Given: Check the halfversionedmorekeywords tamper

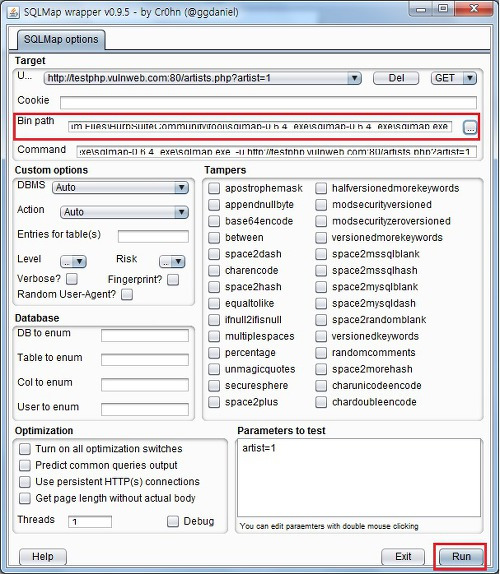Looking at the screenshot, I should [x=321, y=188].
